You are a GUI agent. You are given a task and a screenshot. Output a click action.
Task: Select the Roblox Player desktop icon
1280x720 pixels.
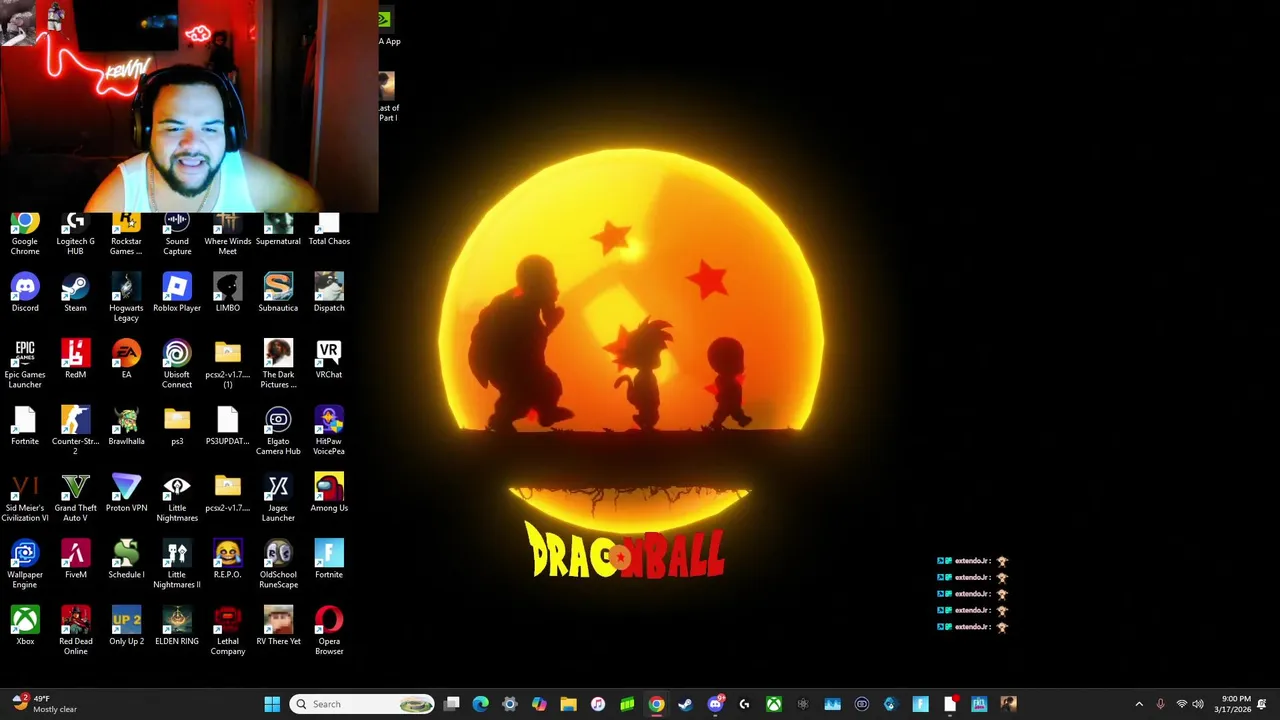pos(177,292)
